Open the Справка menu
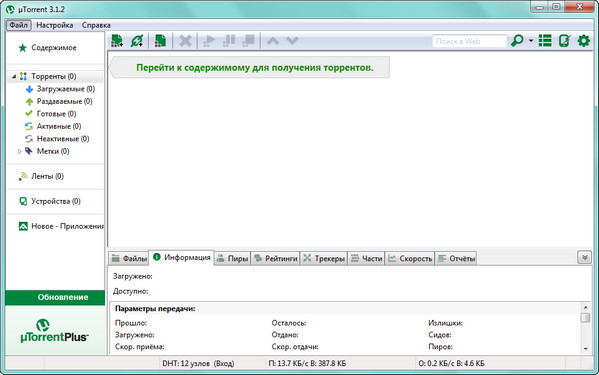This screenshot has width=599, height=375. pyautogui.click(x=96, y=25)
